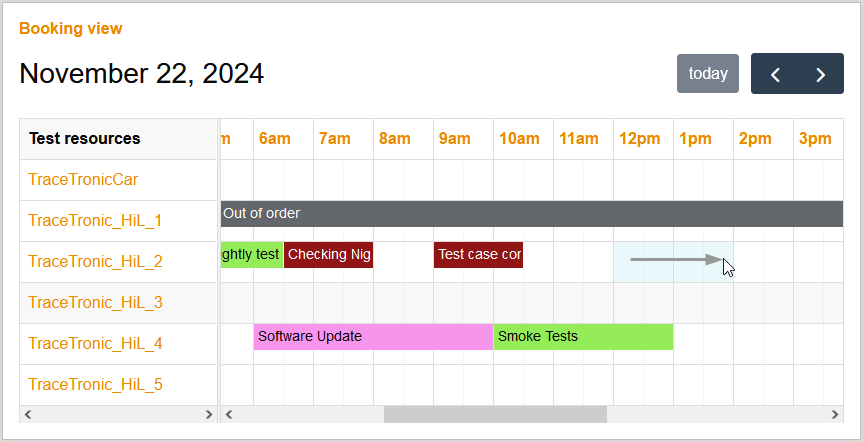Open the Out of order booking
Image resolution: width=863 pixels, height=442 pixels.
[x=531, y=213]
